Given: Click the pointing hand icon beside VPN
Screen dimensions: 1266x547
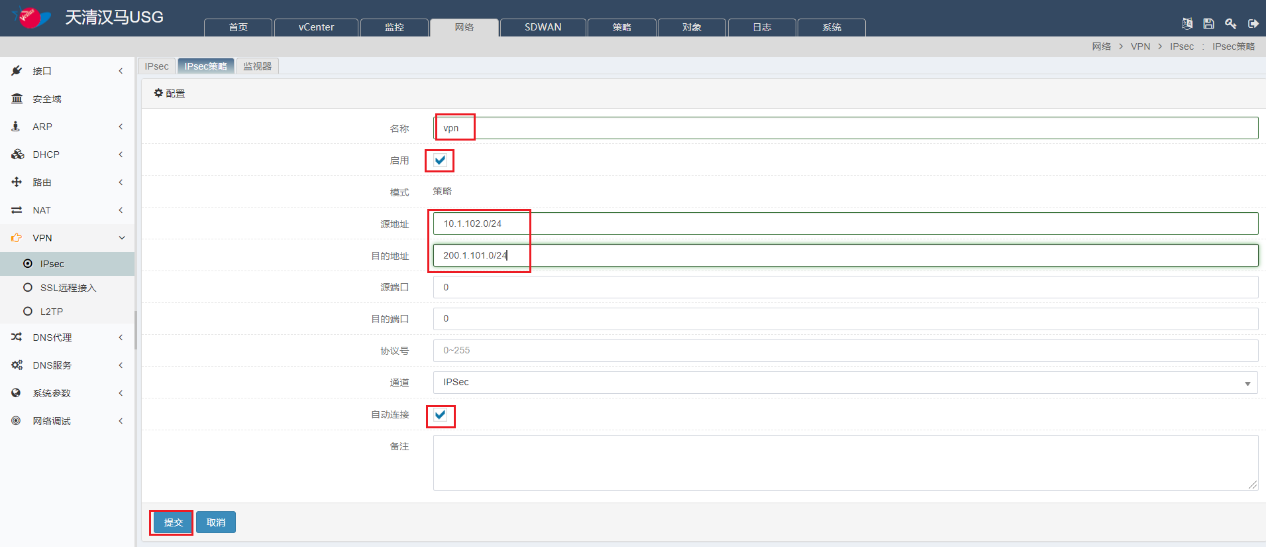Looking at the screenshot, I should pyautogui.click(x=16, y=238).
